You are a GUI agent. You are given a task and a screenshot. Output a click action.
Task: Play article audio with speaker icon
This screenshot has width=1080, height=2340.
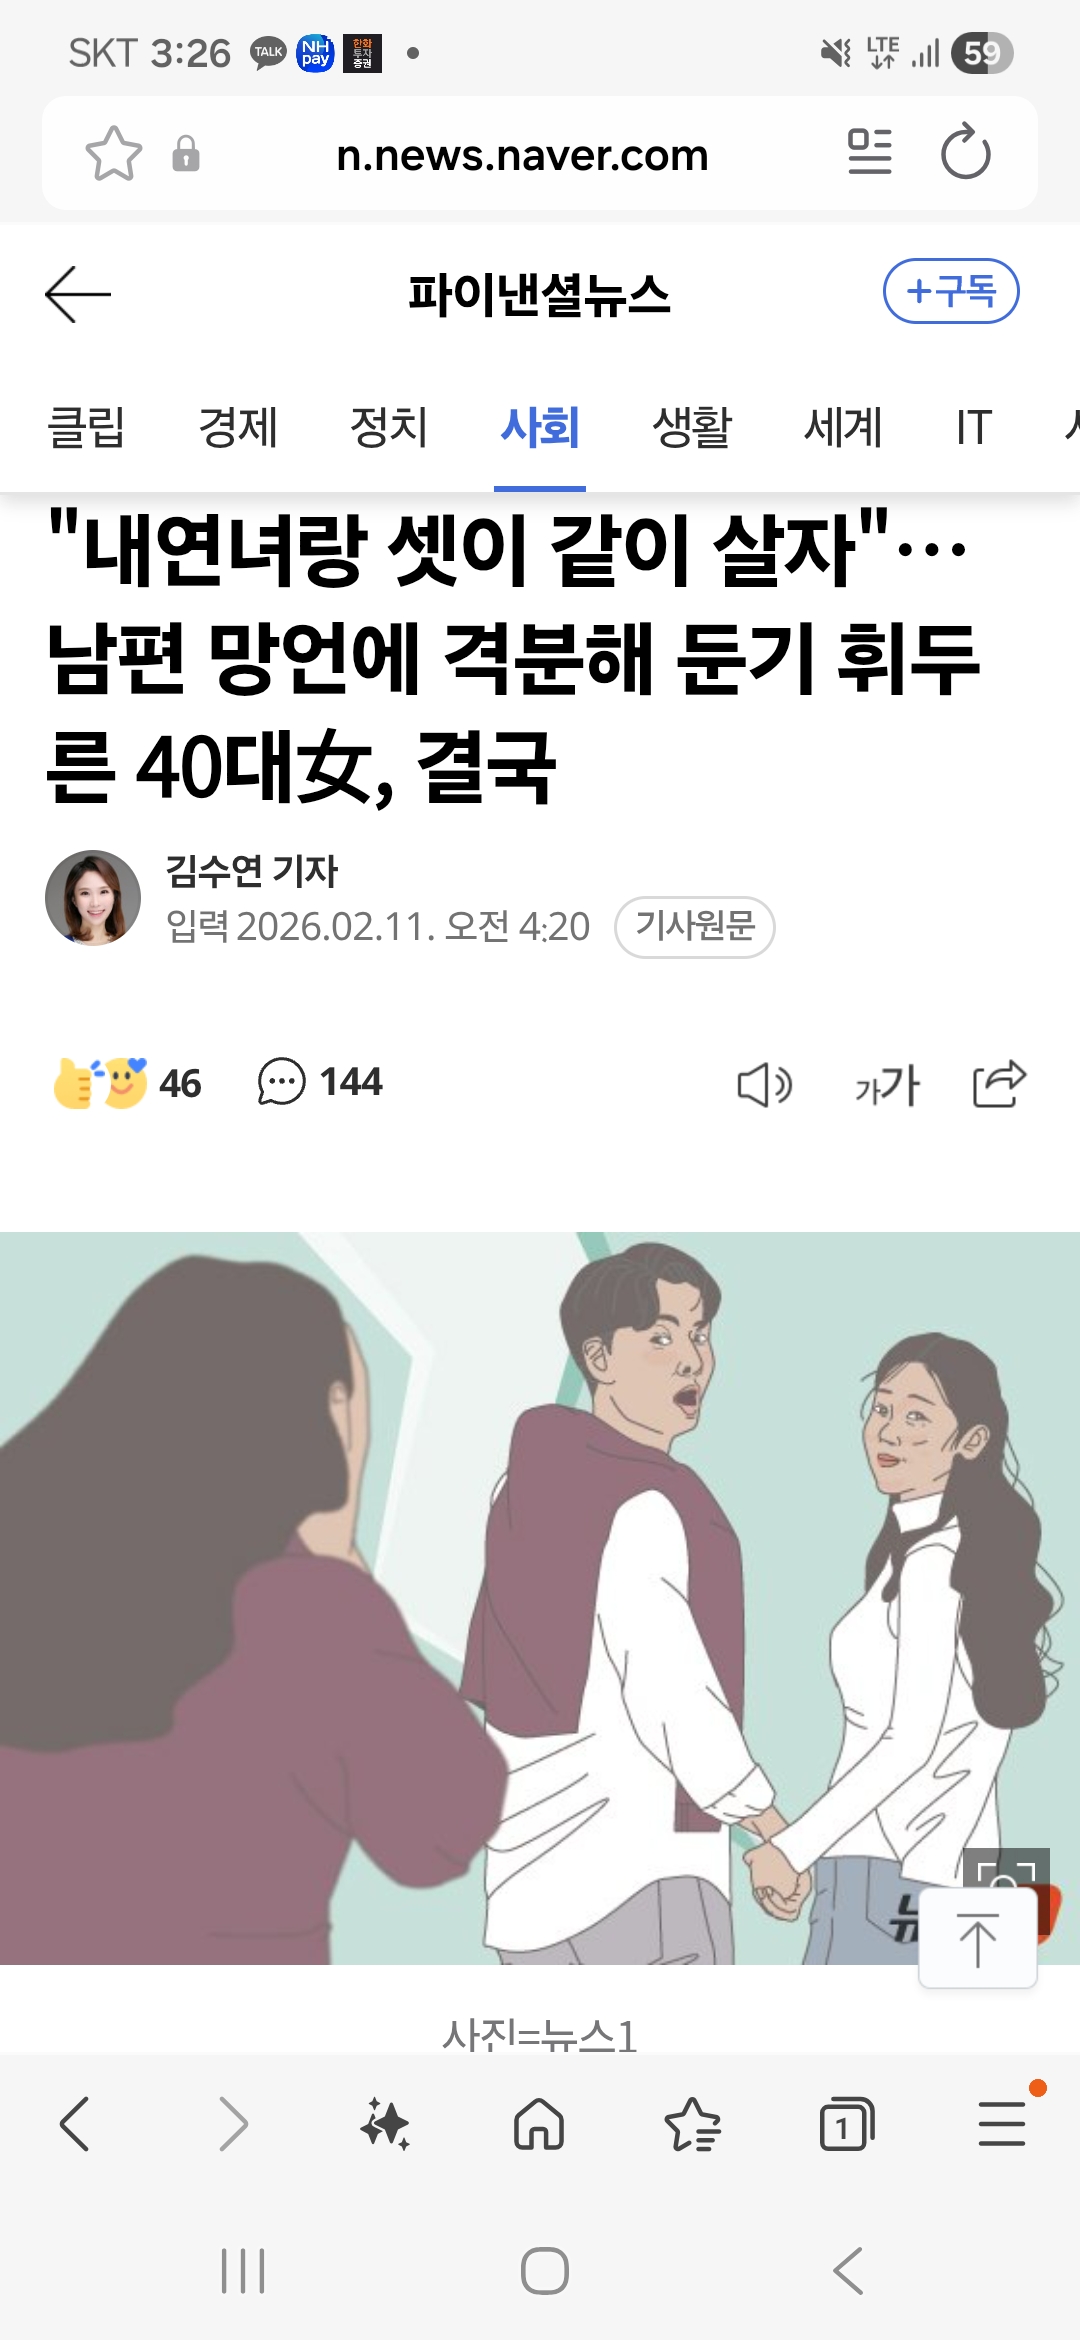point(765,1085)
